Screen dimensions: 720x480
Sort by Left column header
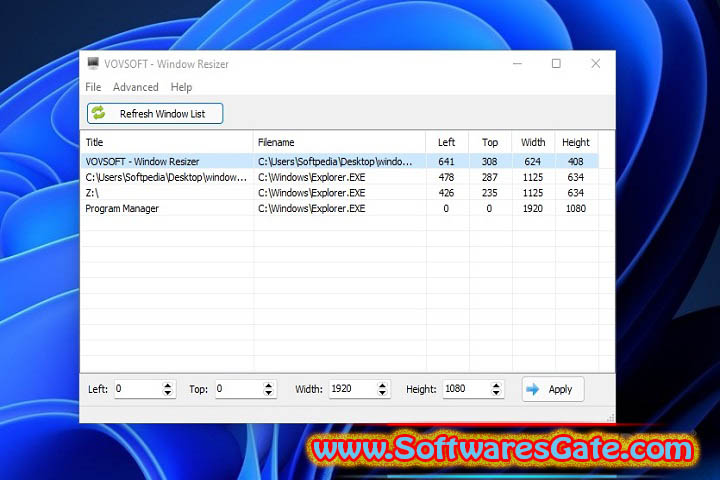[447, 142]
